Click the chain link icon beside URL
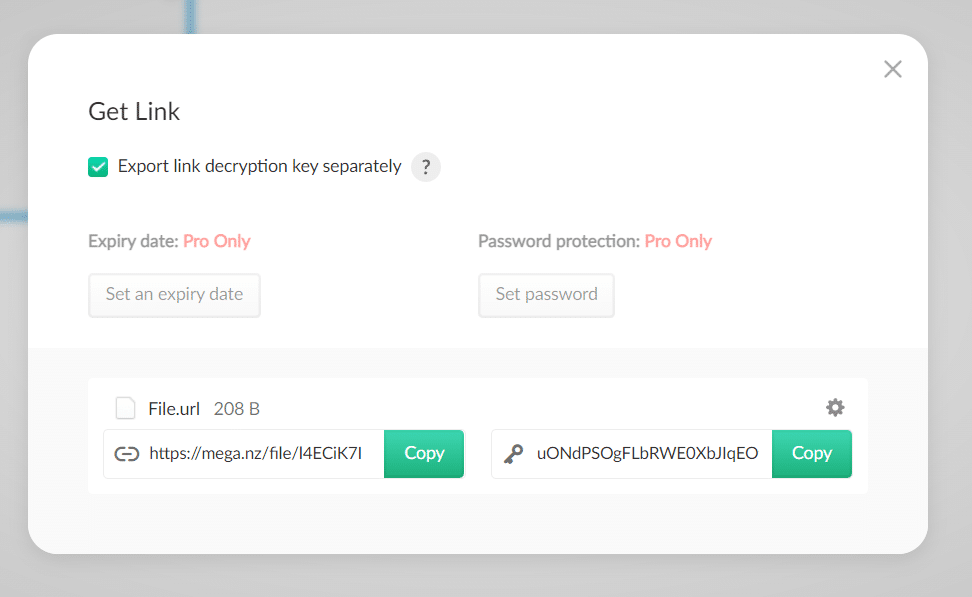Screen dimensions: 972x597 coord(126,454)
